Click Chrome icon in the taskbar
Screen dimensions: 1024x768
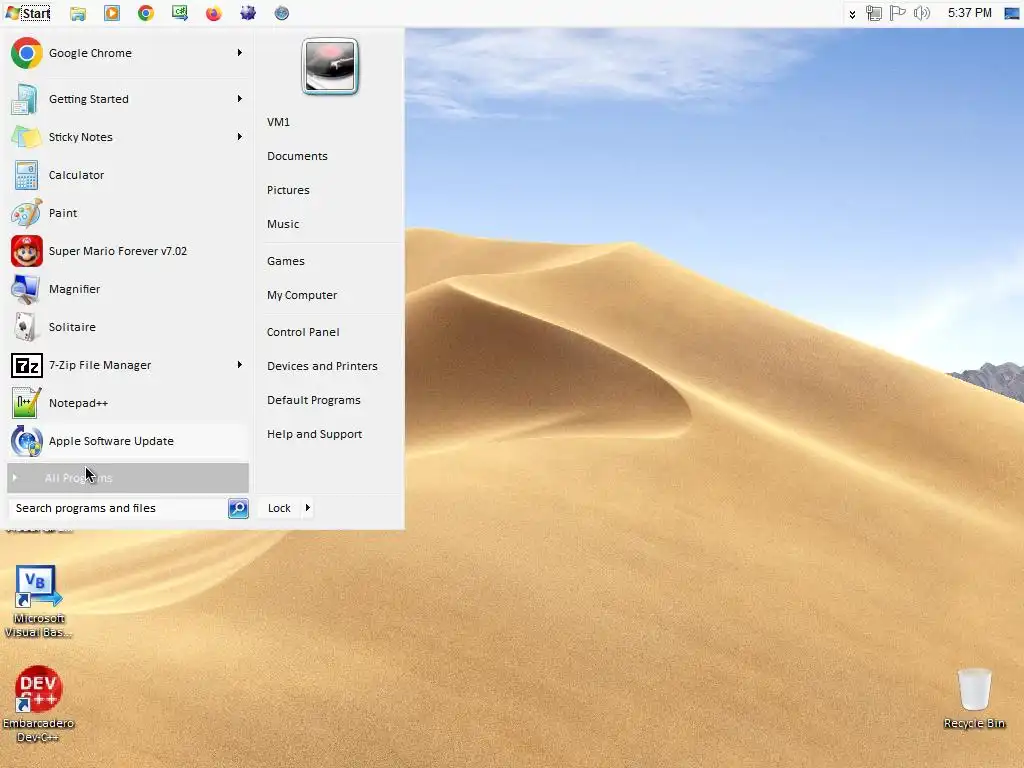click(146, 13)
